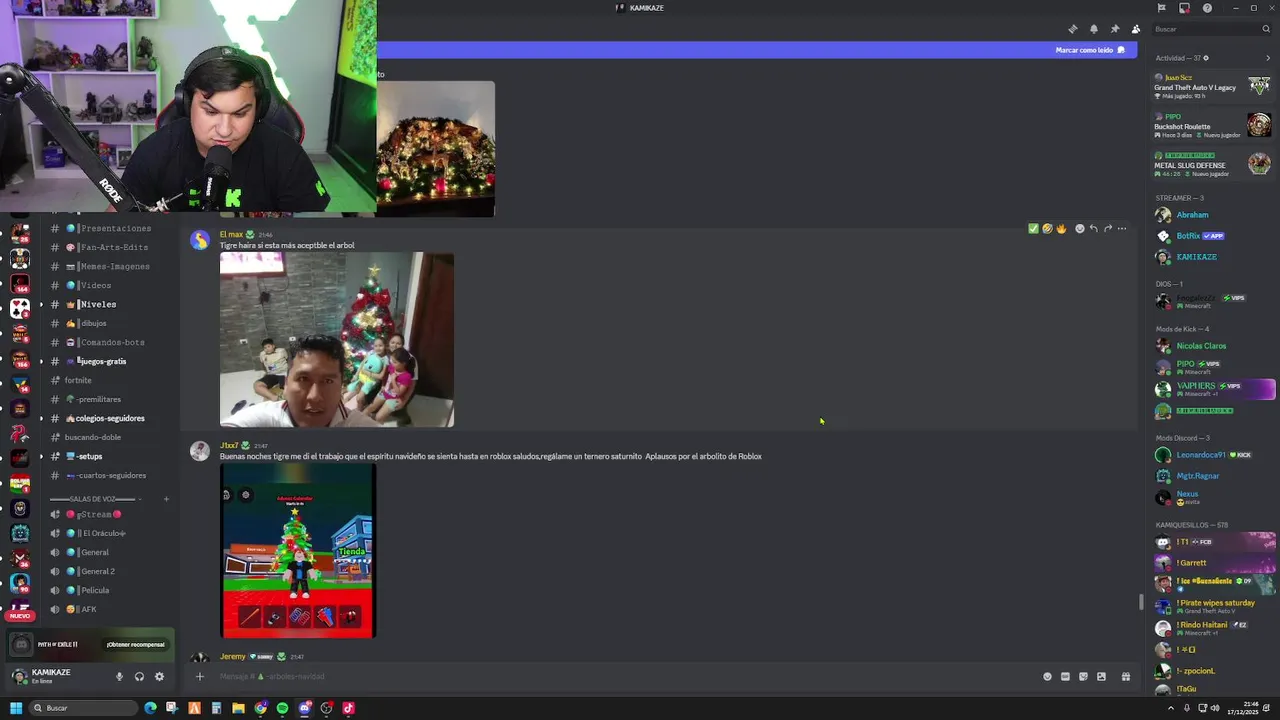Click the NUEVO unread indicator pill
This screenshot has width=1280, height=720.
point(20,616)
